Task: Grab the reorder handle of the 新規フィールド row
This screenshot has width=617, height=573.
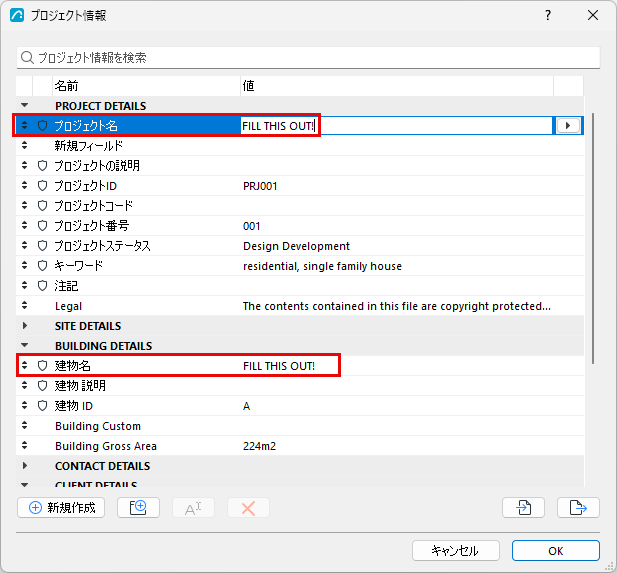Action: 24,145
